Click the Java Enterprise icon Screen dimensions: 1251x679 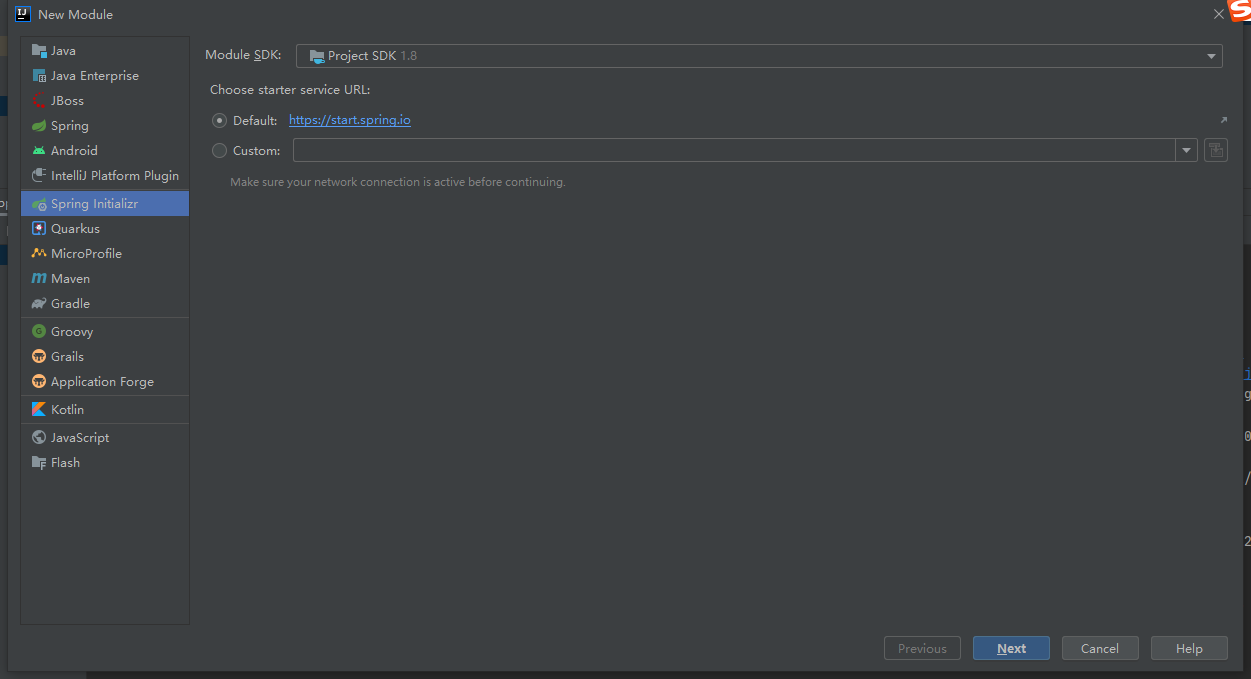[39, 76]
